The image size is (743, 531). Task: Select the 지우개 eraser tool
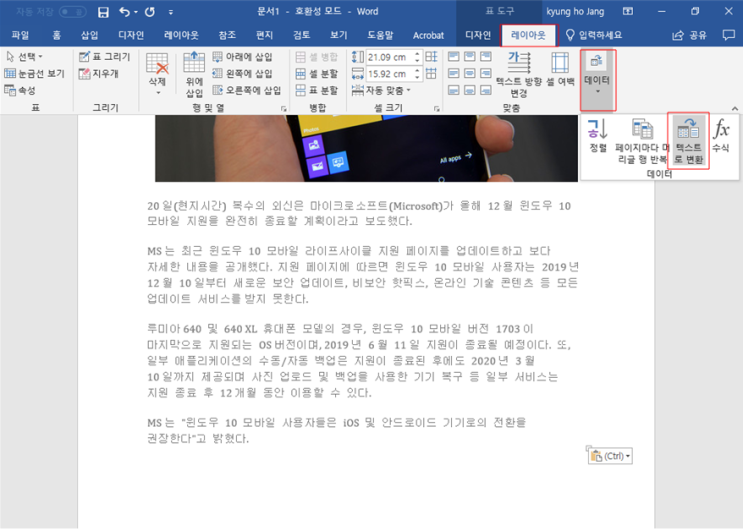pos(99,73)
